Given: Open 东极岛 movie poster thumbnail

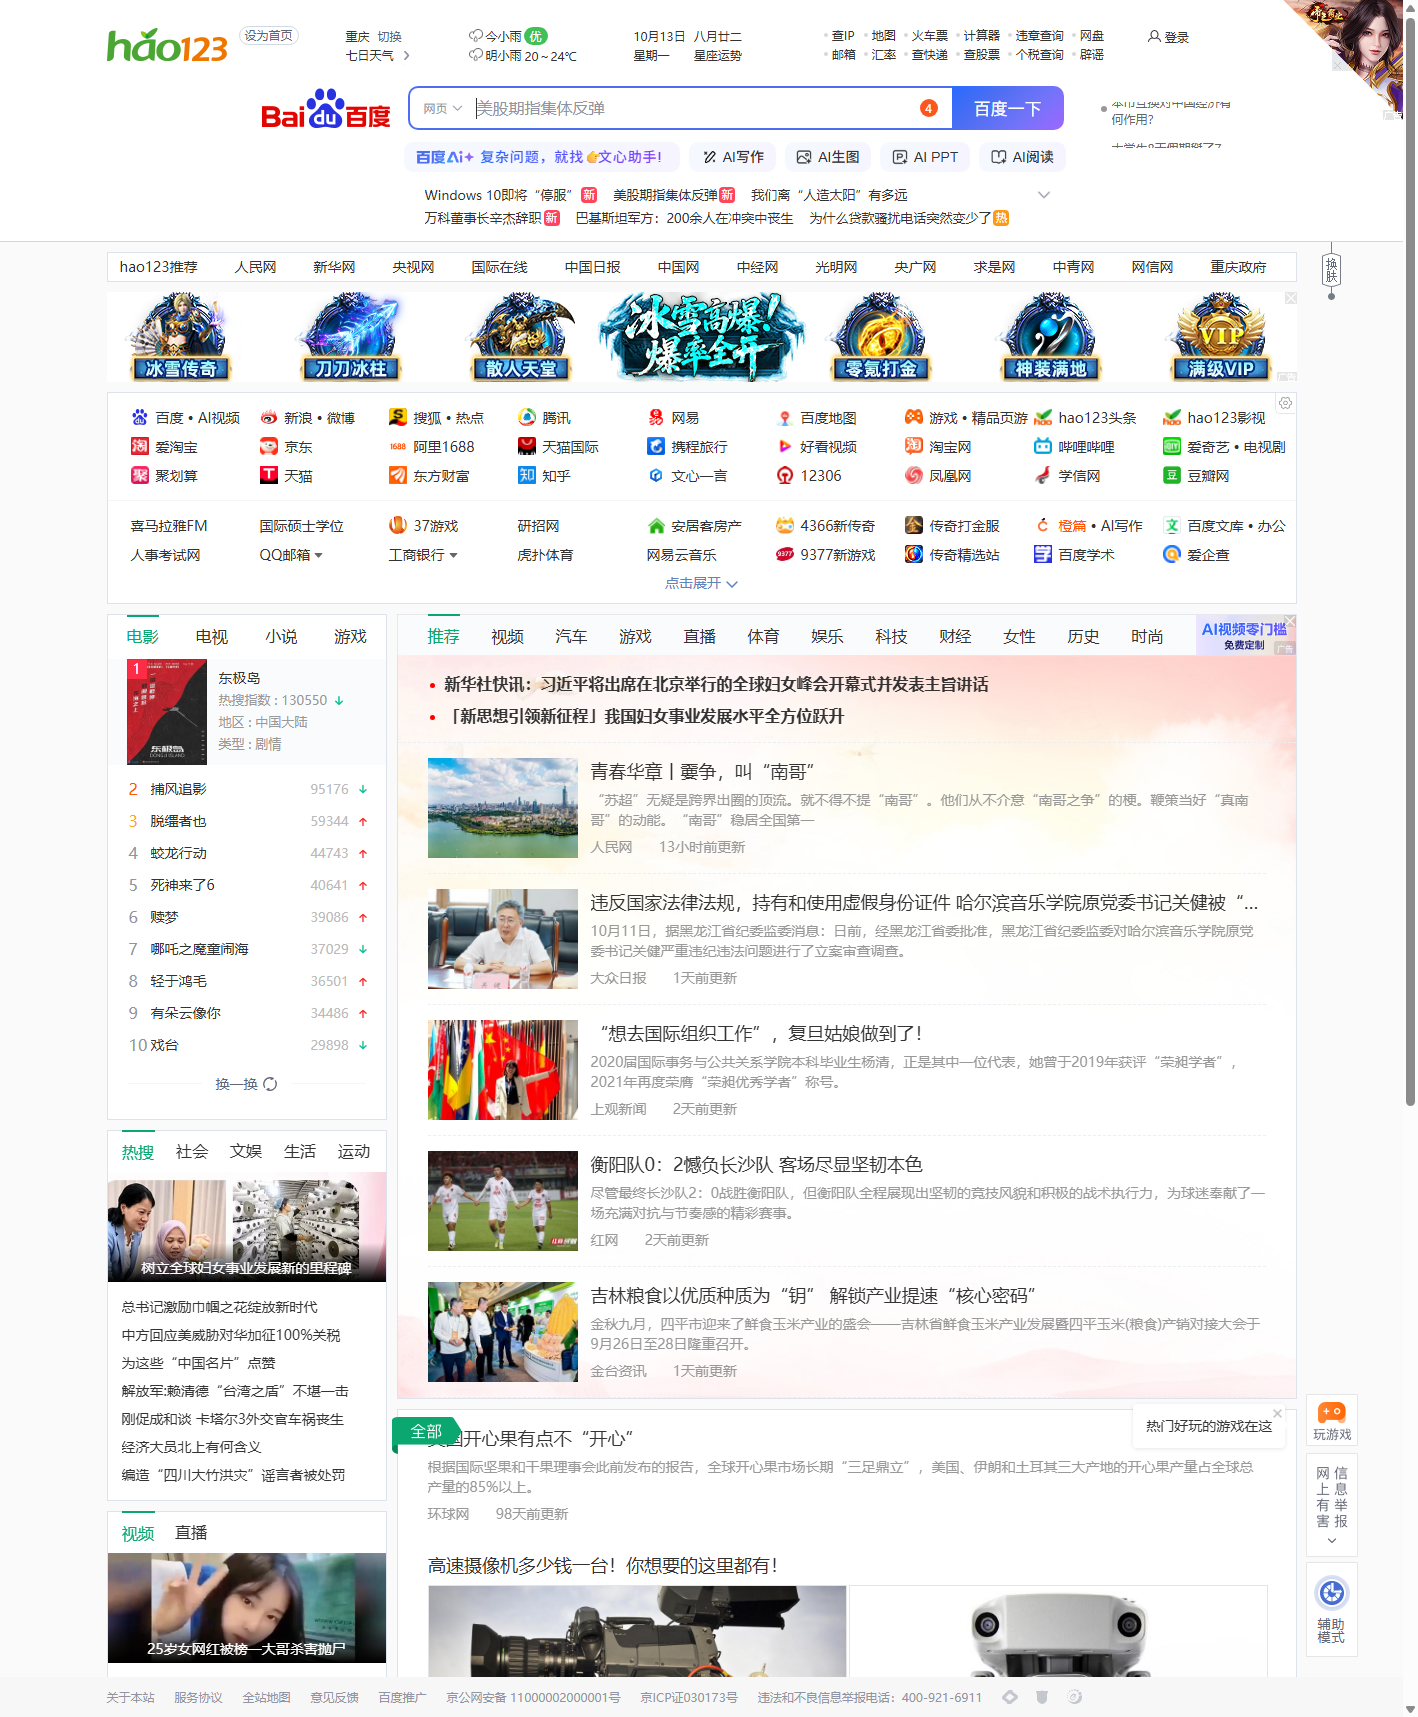Looking at the screenshot, I should (x=167, y=712).
